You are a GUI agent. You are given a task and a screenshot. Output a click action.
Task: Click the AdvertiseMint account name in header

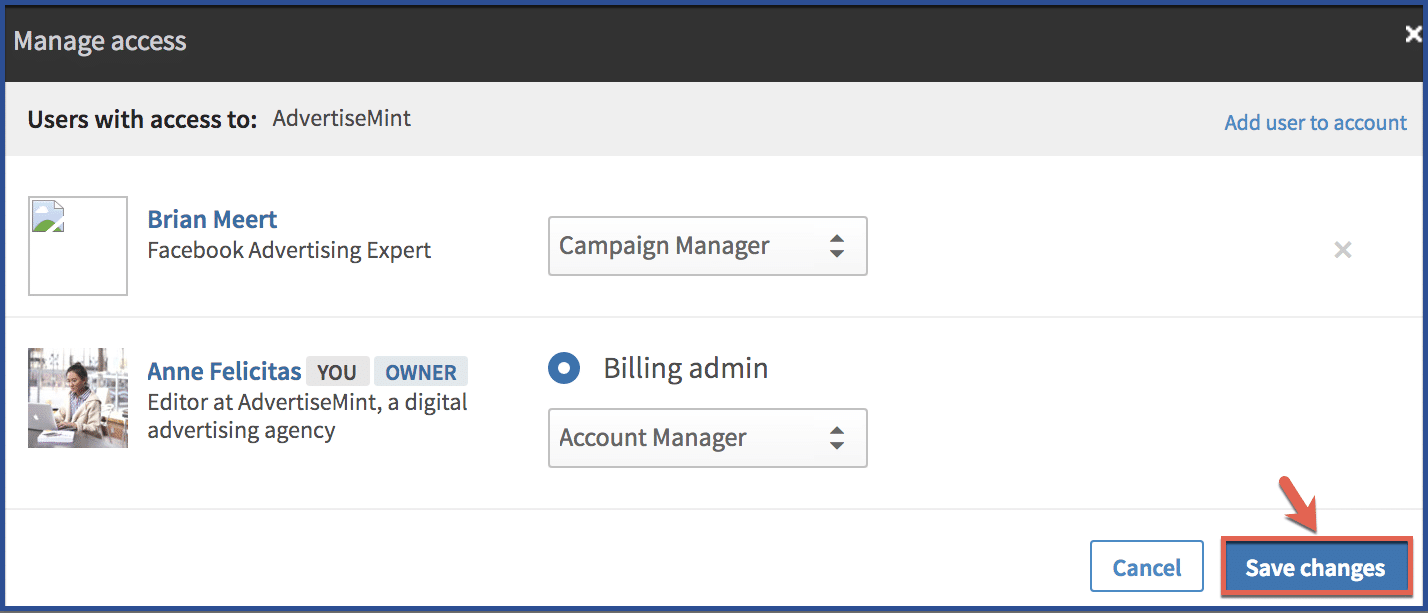click(342, 119)
